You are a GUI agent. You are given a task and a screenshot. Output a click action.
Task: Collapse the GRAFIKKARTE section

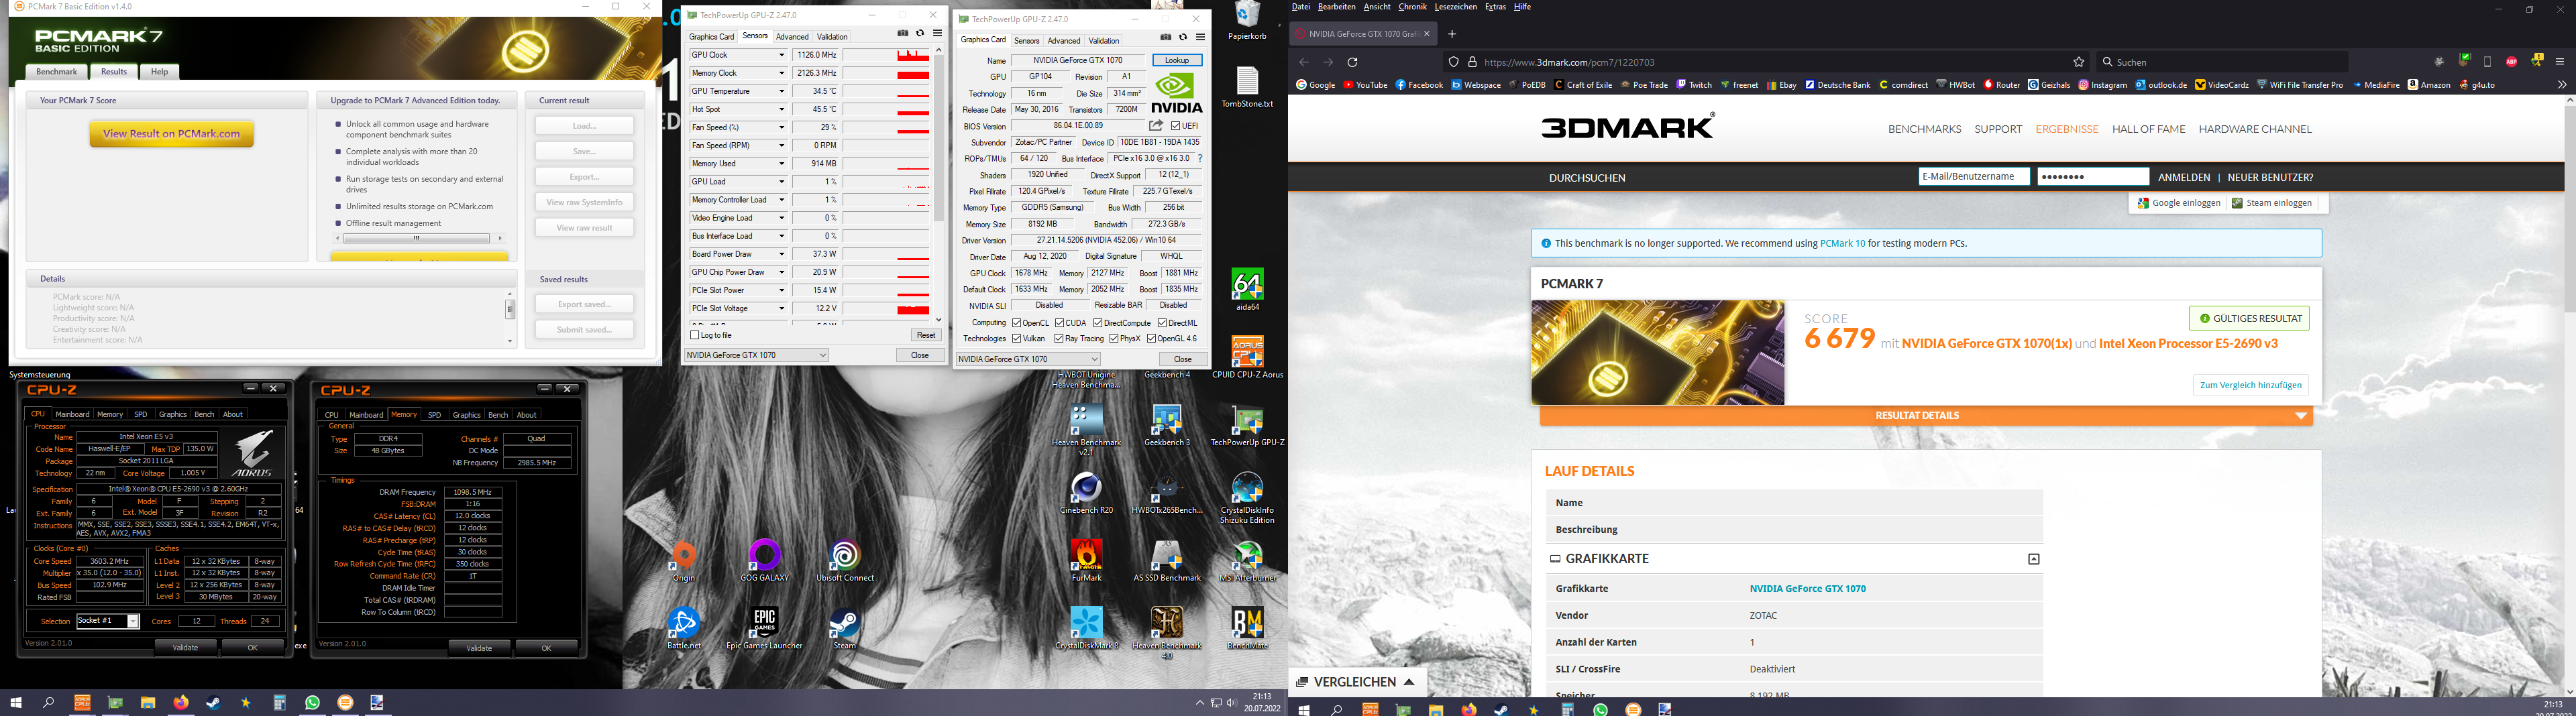click(2033, 559)
